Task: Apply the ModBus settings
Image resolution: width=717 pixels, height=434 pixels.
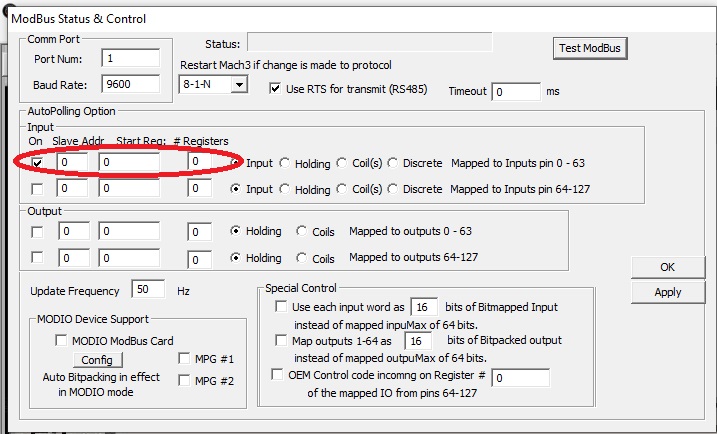Action: point(668,292)
